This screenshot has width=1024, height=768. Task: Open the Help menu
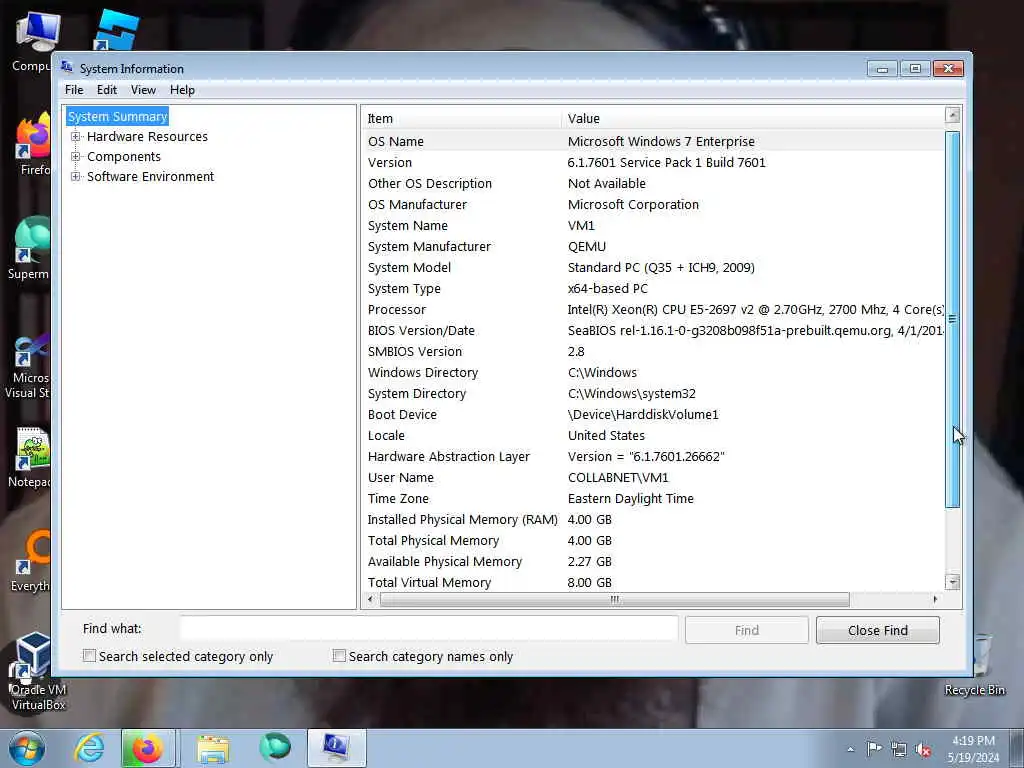click(x=182, y=90)
